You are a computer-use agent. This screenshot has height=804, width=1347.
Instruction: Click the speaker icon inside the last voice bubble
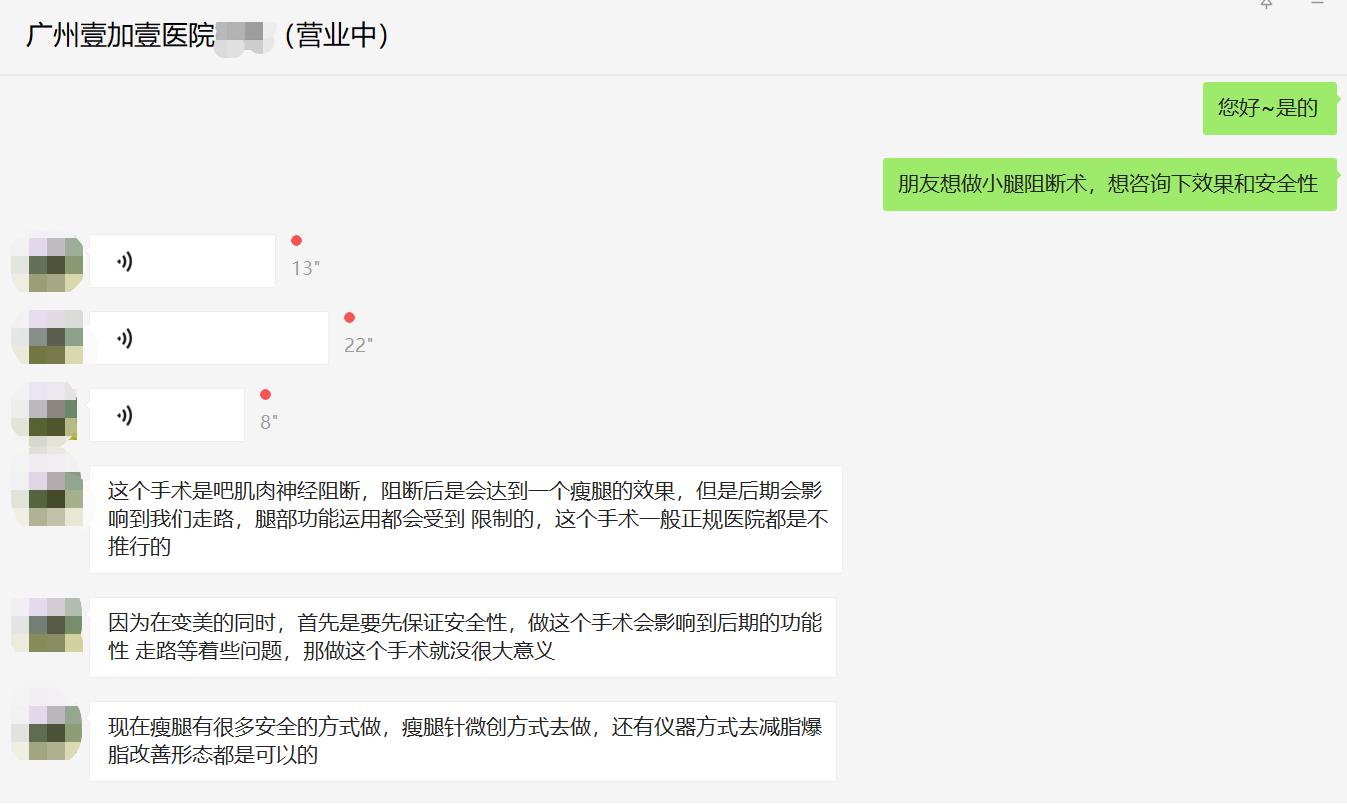123,414
